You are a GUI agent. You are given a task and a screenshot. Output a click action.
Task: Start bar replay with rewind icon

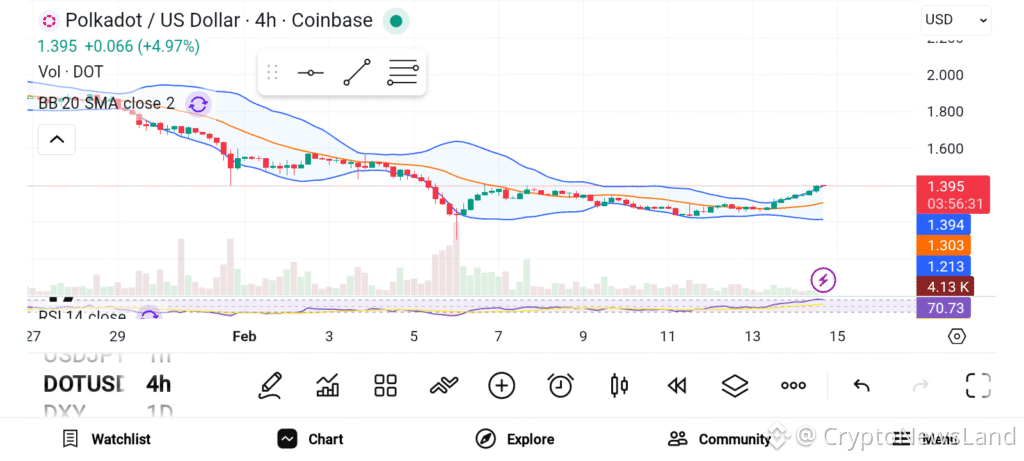[x=677, y=385]
